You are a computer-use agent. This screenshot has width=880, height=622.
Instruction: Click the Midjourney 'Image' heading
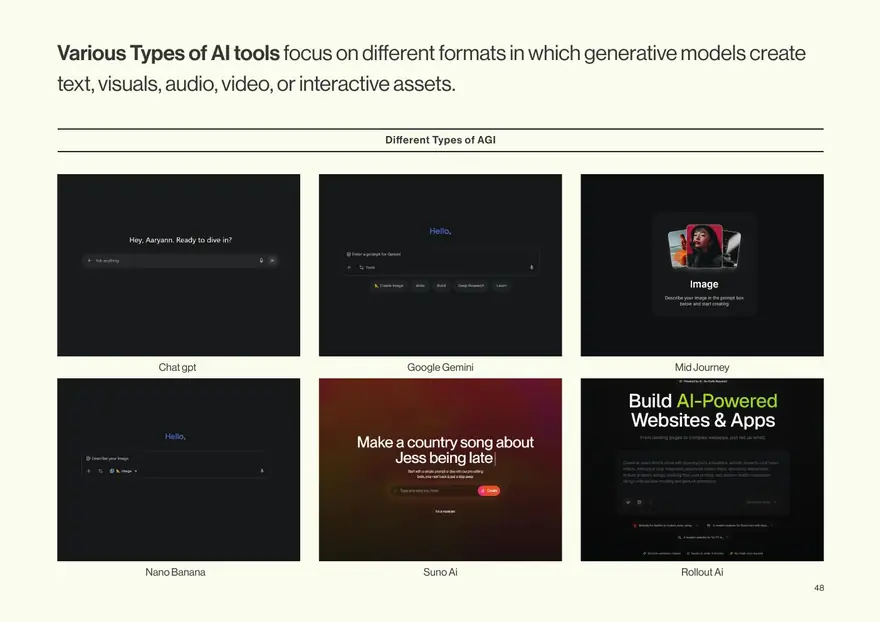coord(704,284)
